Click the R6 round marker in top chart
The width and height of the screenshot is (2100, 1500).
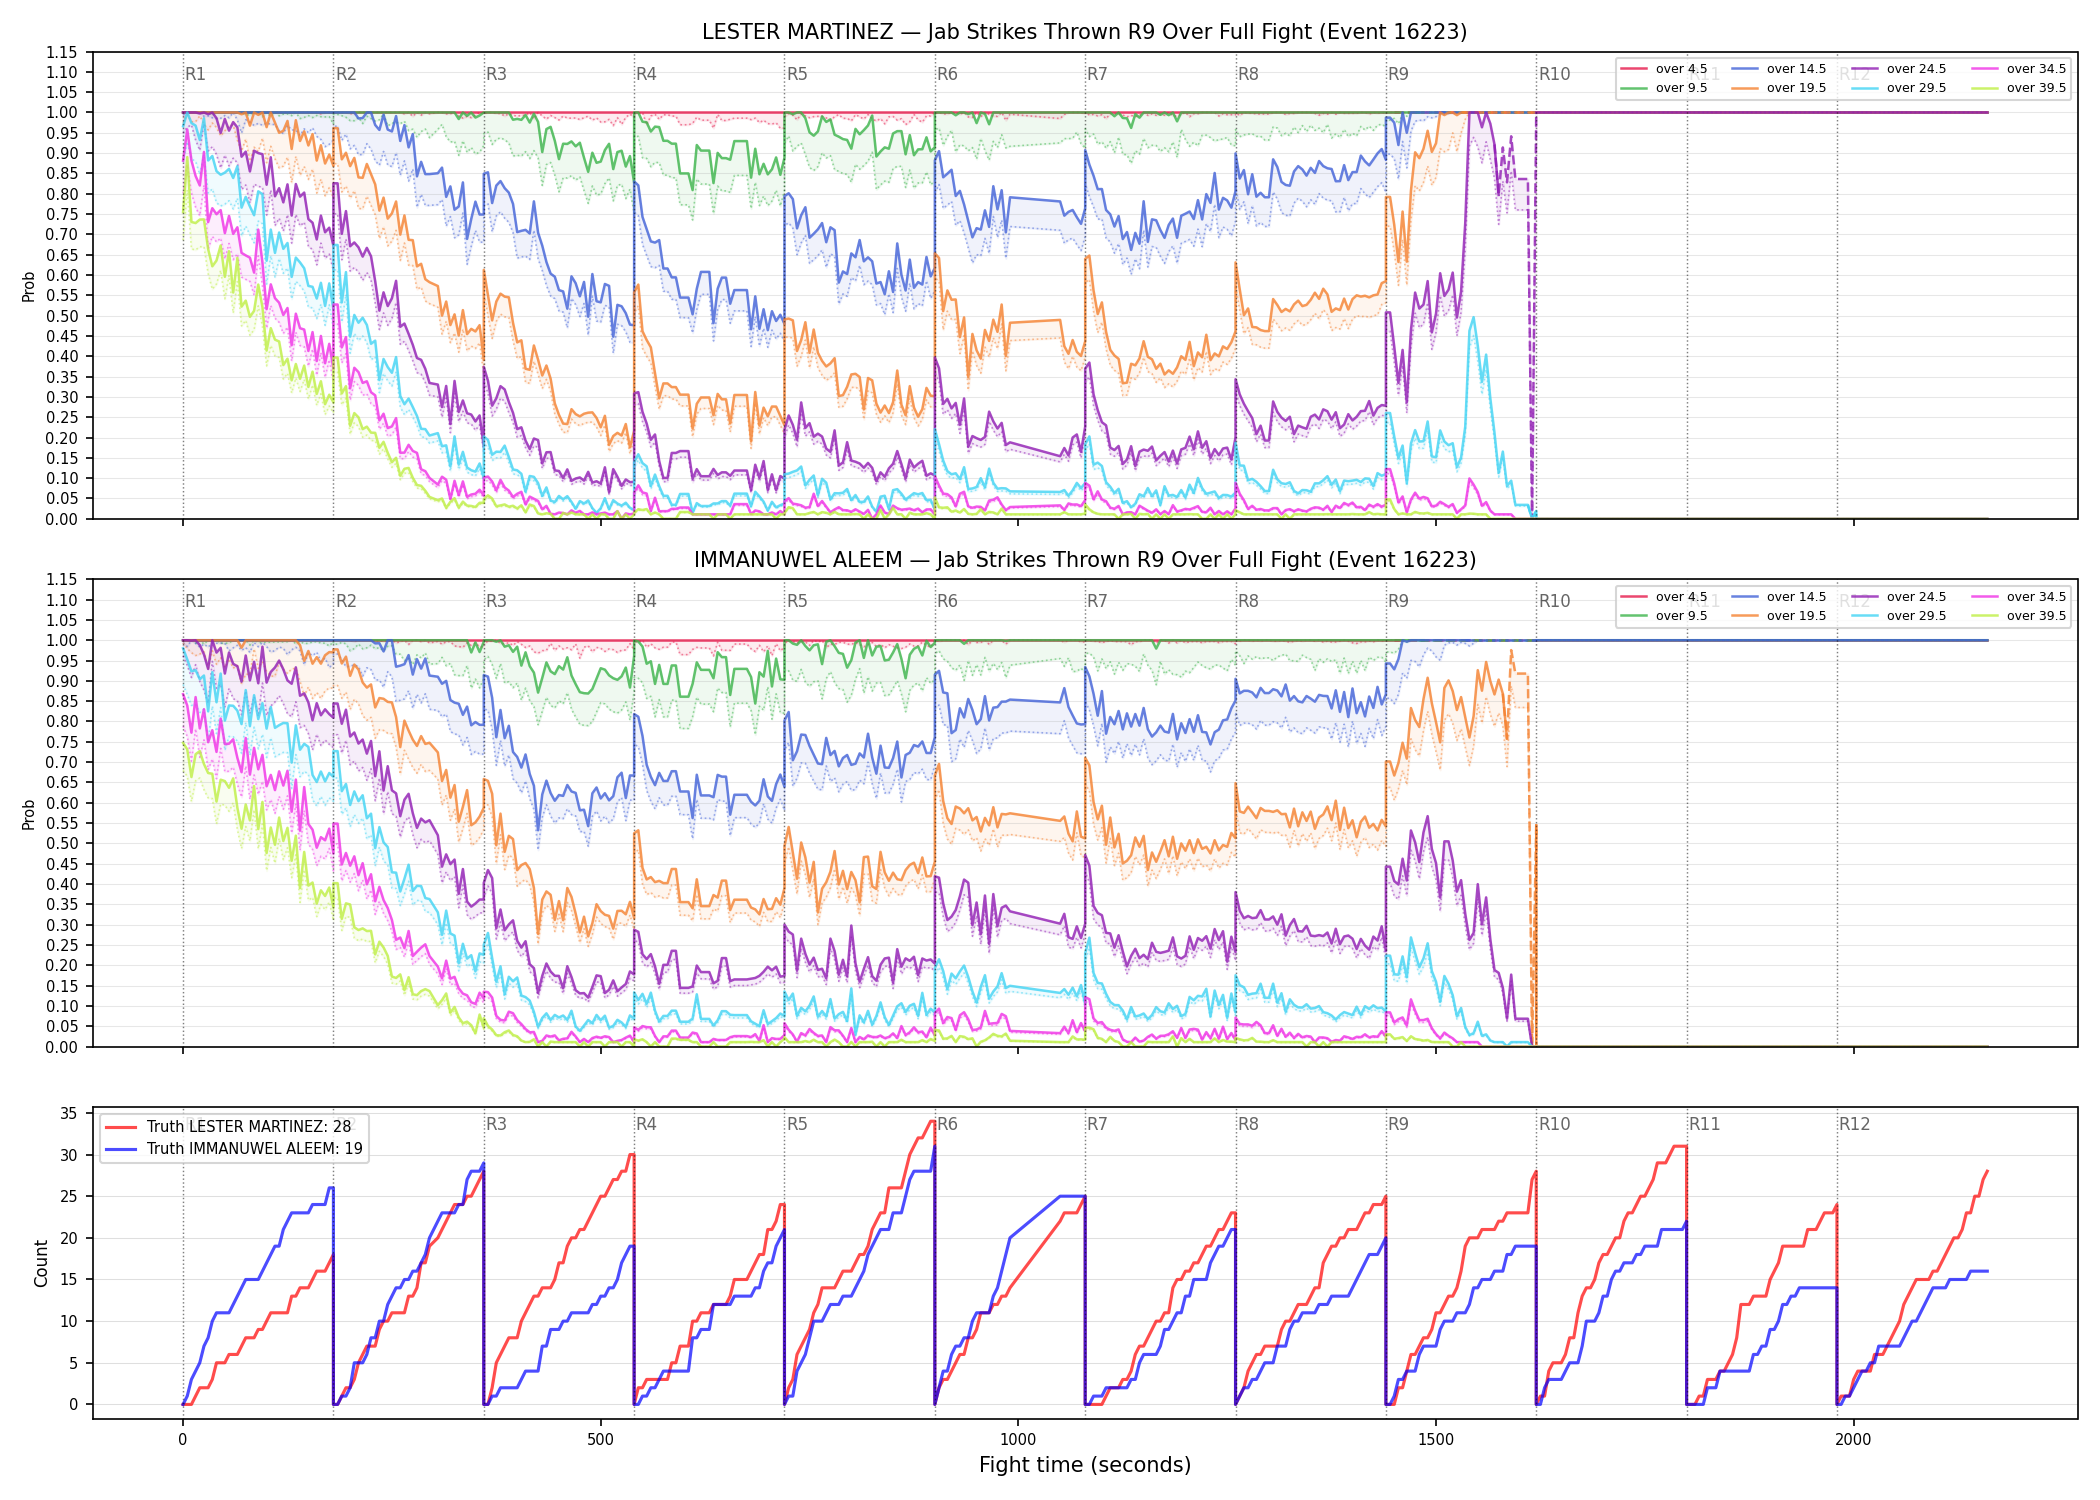(947, 74)
